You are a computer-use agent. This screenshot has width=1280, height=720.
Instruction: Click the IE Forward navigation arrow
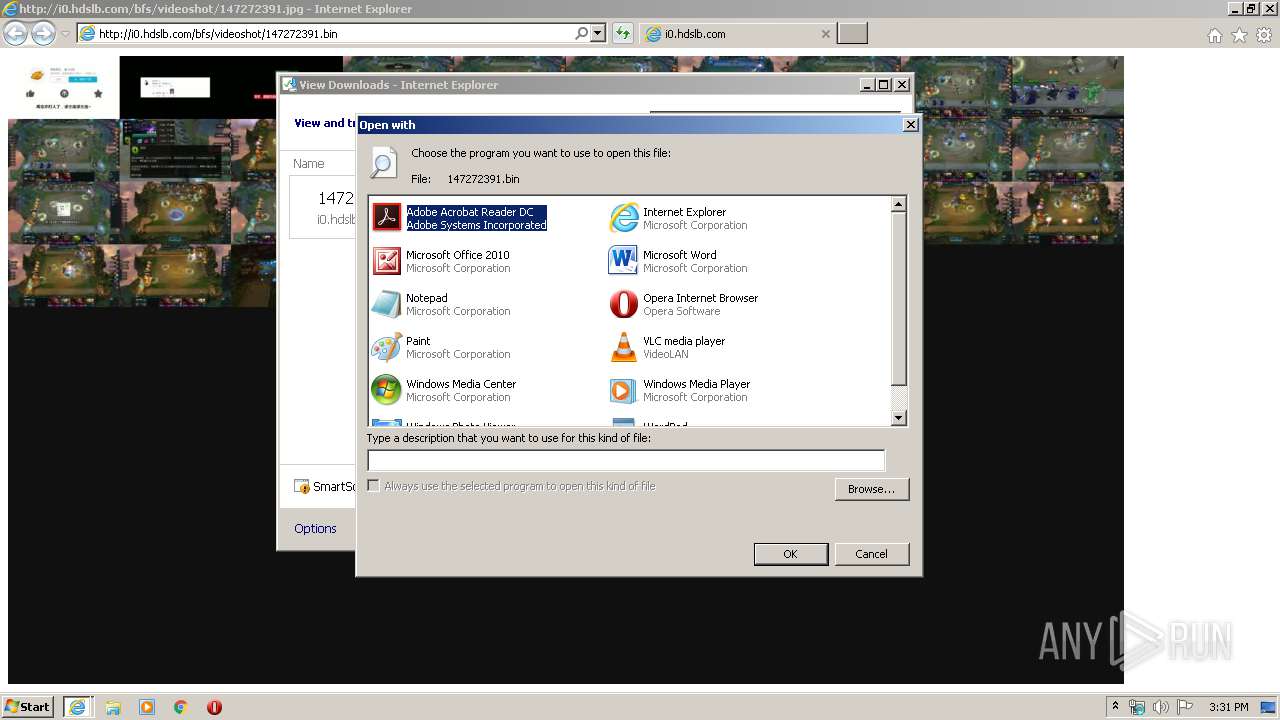tap(43, 33)
